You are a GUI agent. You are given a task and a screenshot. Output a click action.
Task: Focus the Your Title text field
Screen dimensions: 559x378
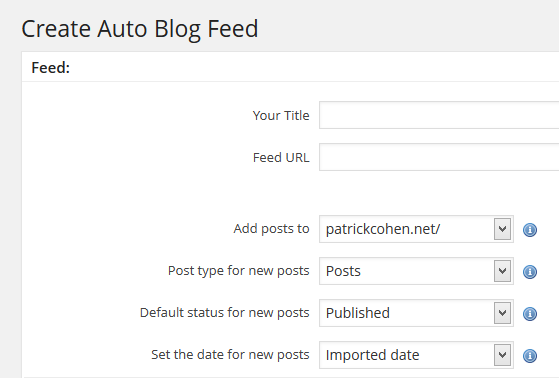[x=439, y=115]
